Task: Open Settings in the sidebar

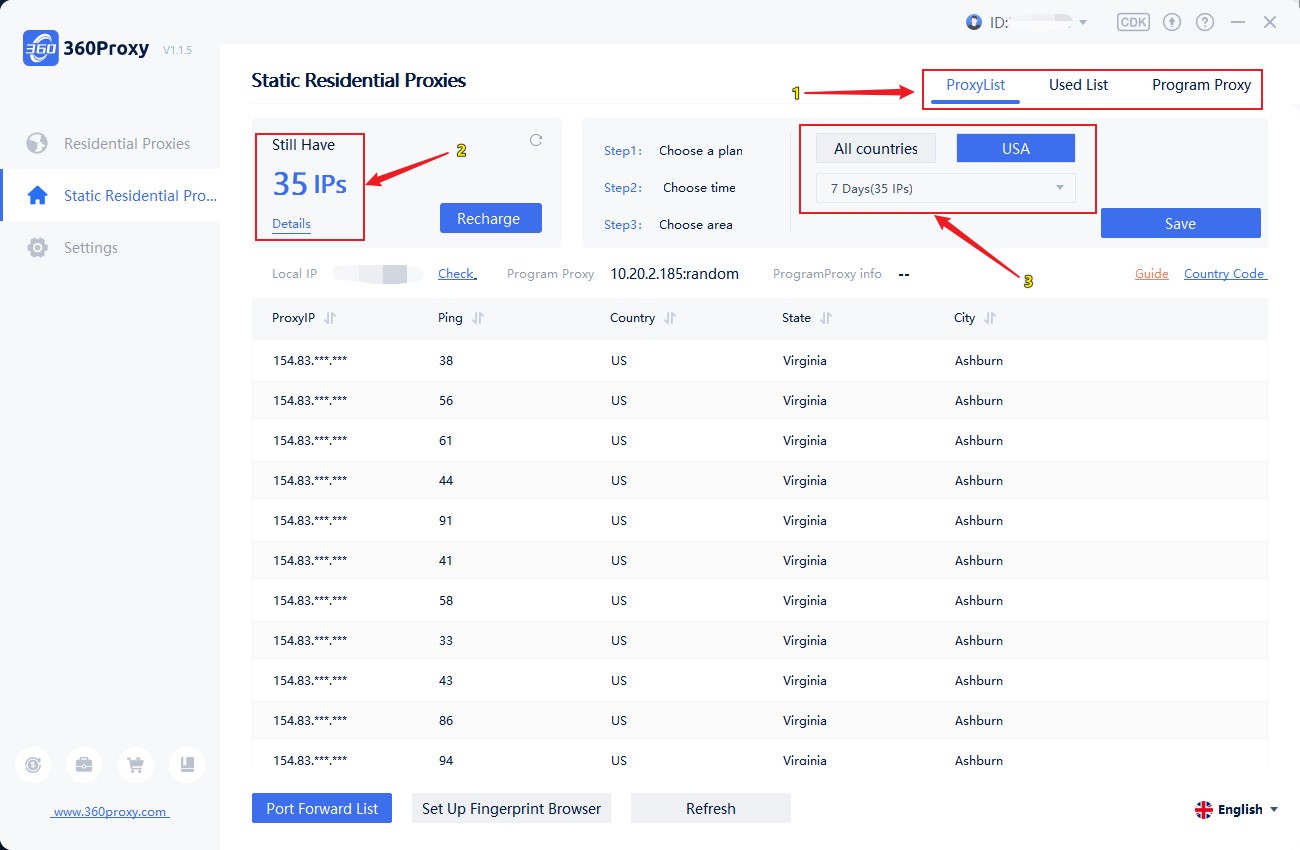Action: tap(110, 248)
